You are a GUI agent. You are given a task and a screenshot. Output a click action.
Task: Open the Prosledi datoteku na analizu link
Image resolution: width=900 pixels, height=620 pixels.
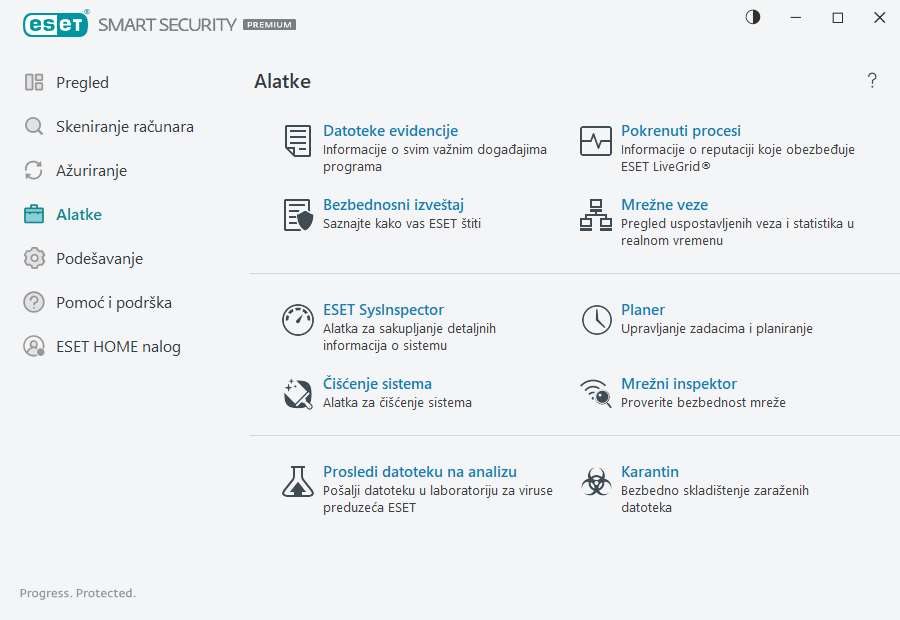[x=420, y=472]
